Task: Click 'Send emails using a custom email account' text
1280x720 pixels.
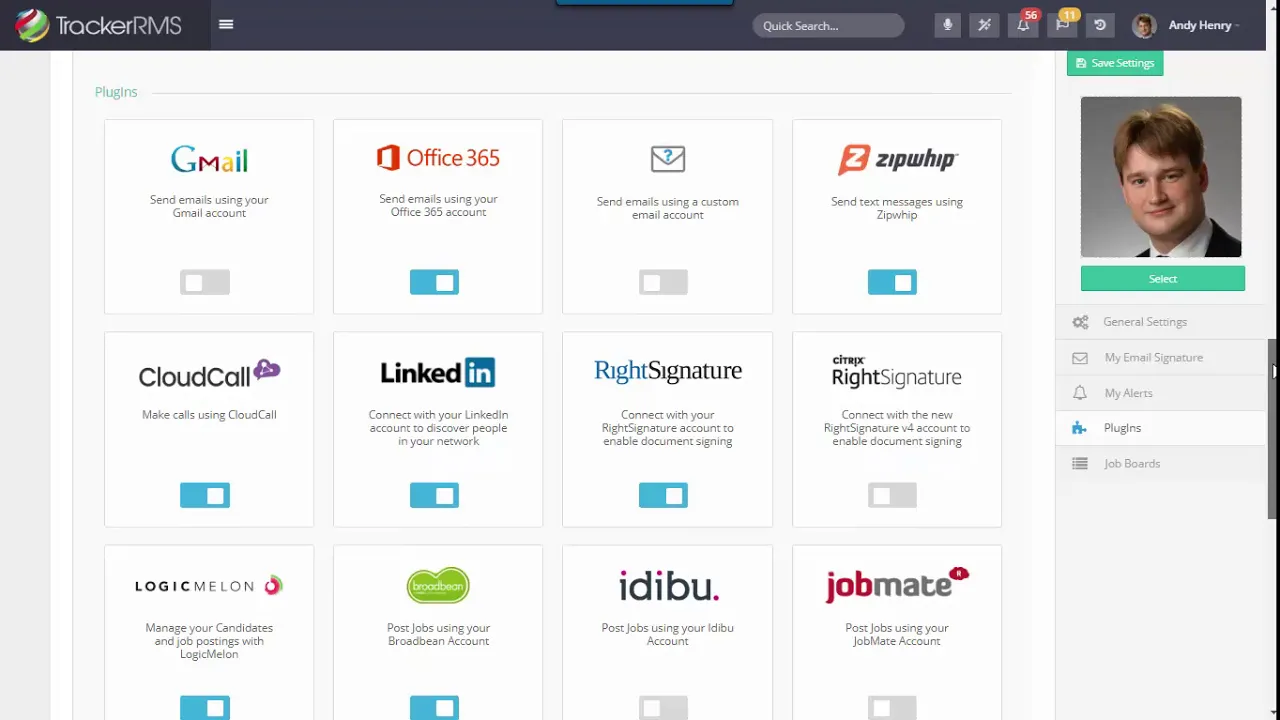Action: tap(667, 208)
